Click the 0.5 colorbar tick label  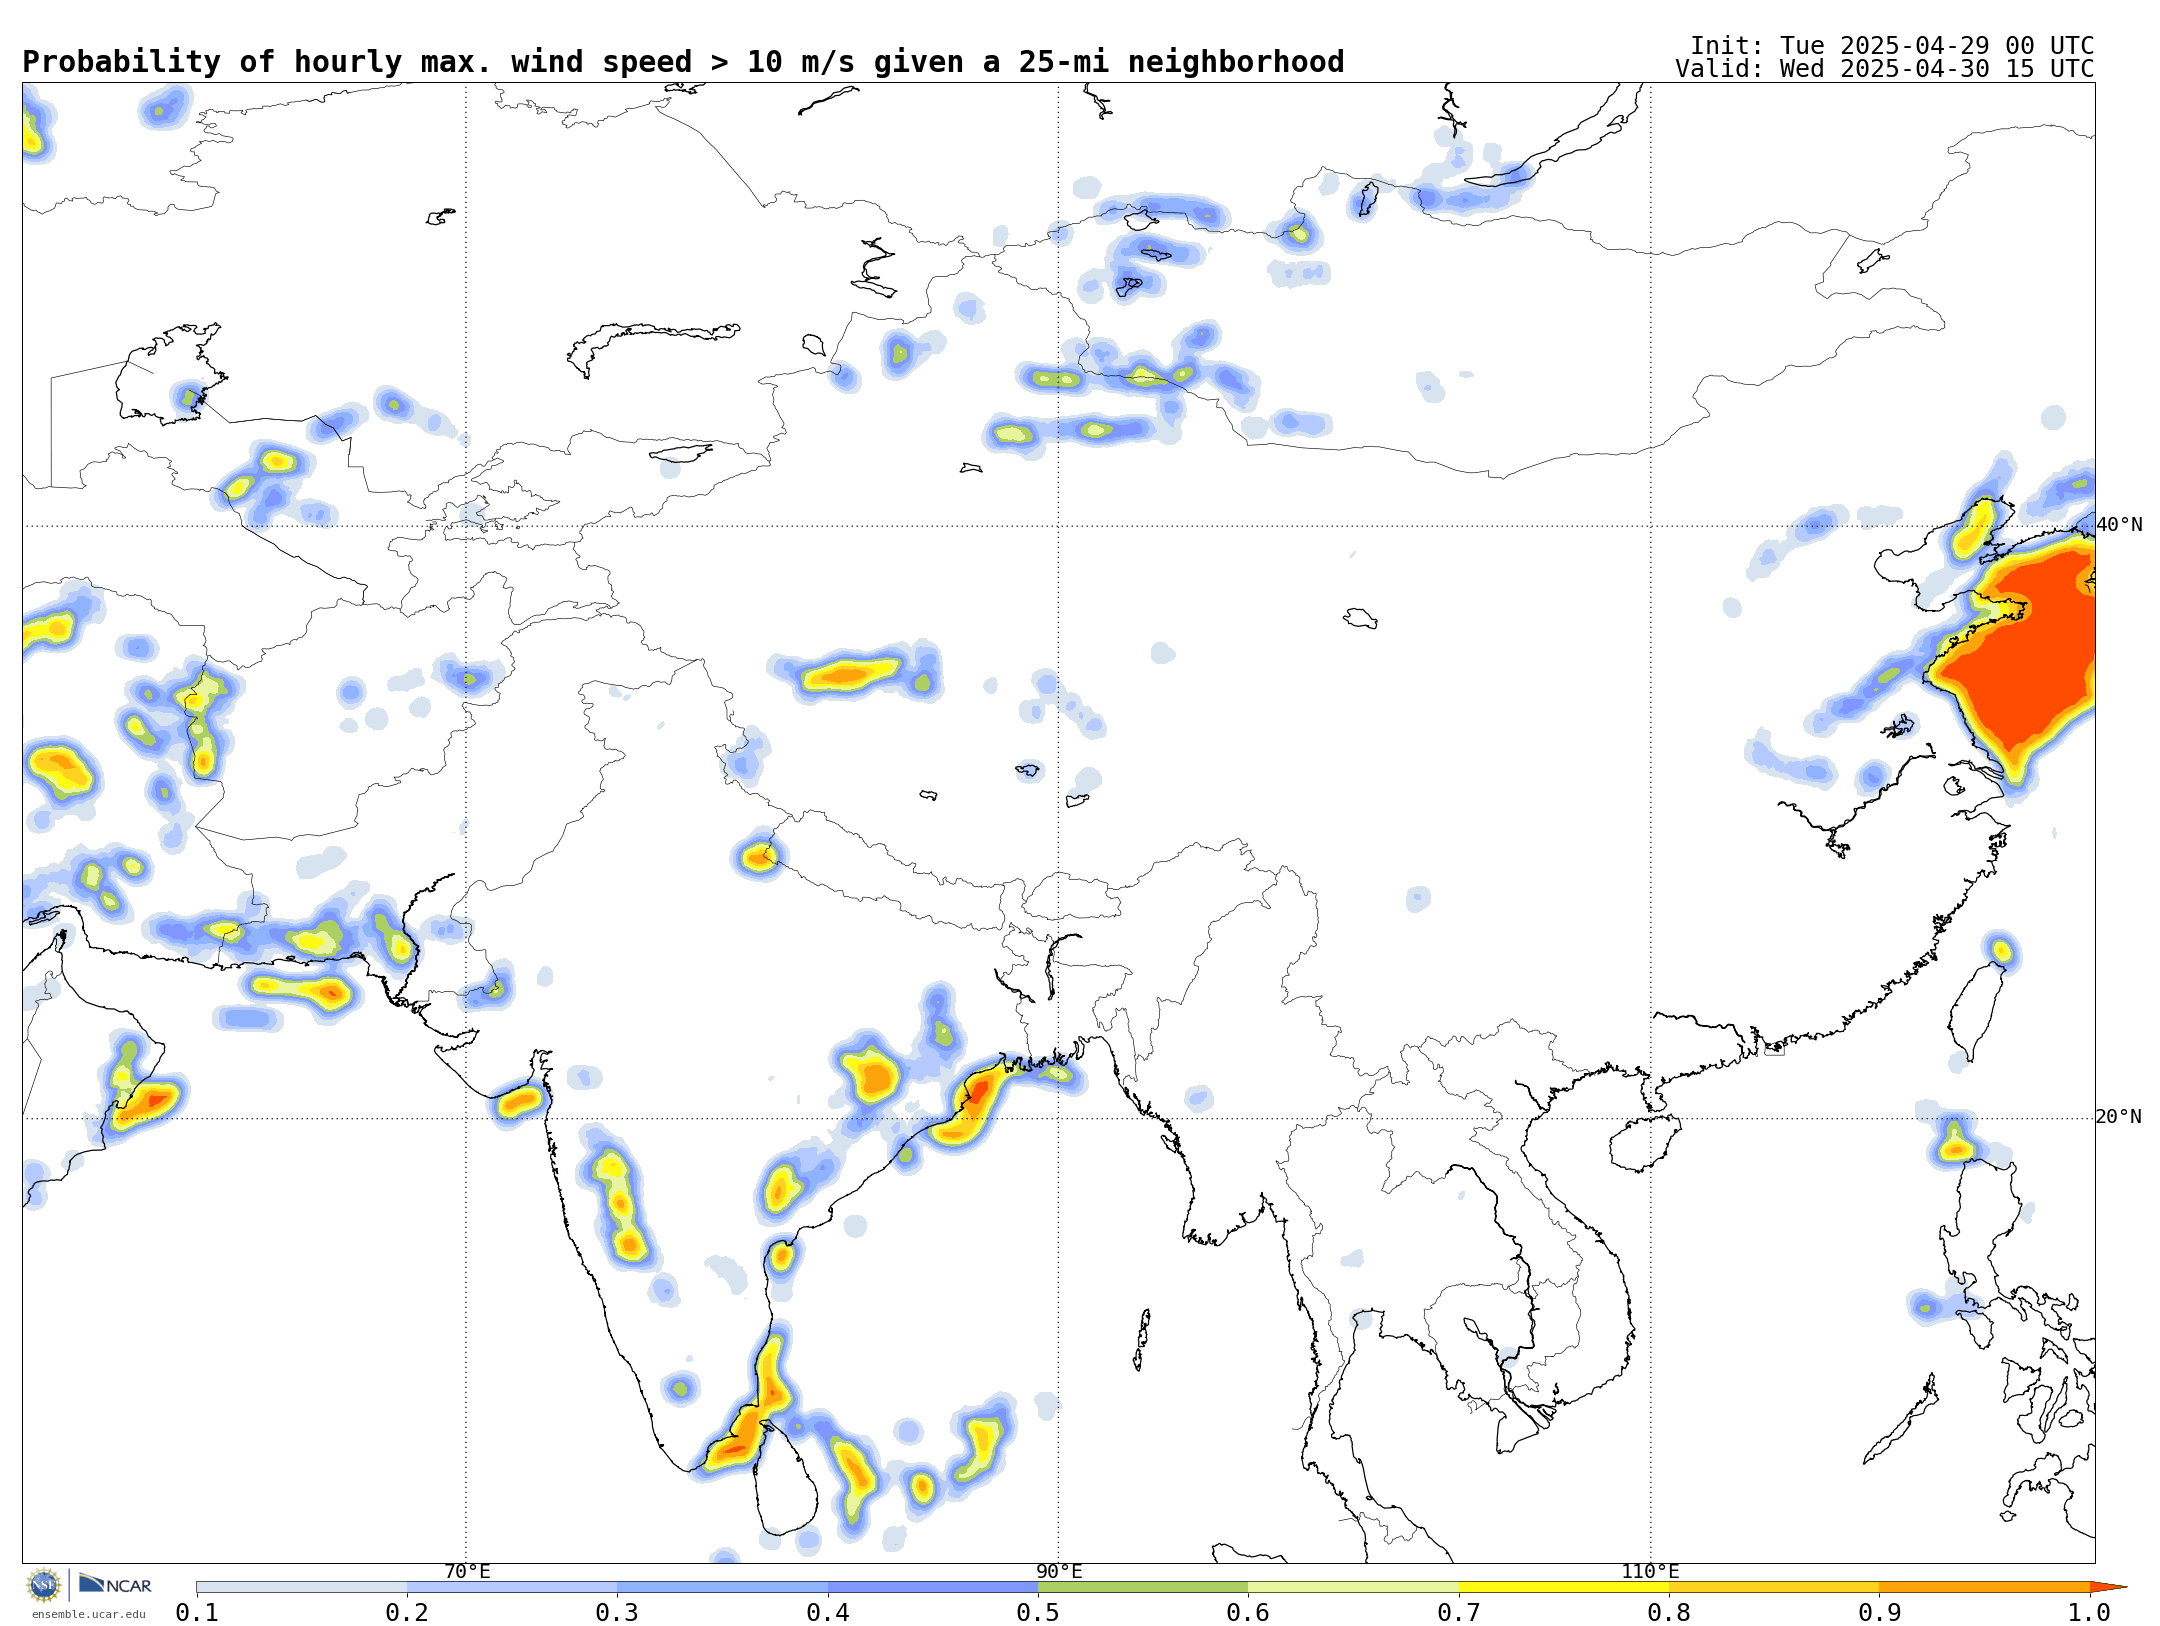click(x=1038, y=1612)
